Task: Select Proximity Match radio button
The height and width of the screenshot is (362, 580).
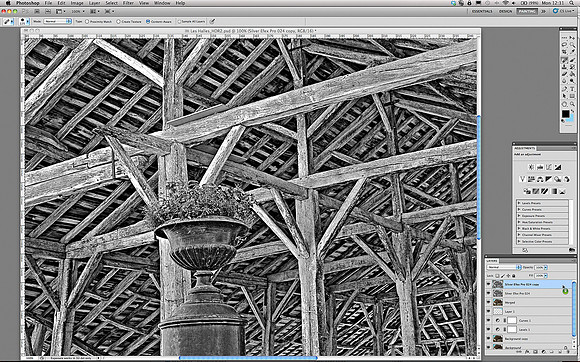Action: 87,22
